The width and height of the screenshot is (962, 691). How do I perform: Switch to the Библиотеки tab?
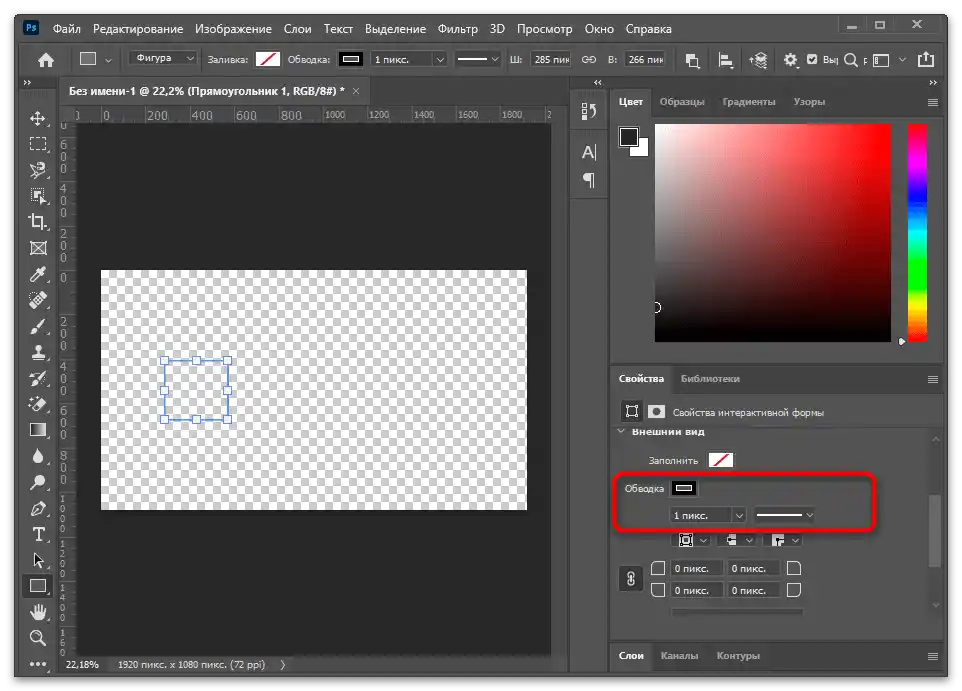tap(710, 379)
